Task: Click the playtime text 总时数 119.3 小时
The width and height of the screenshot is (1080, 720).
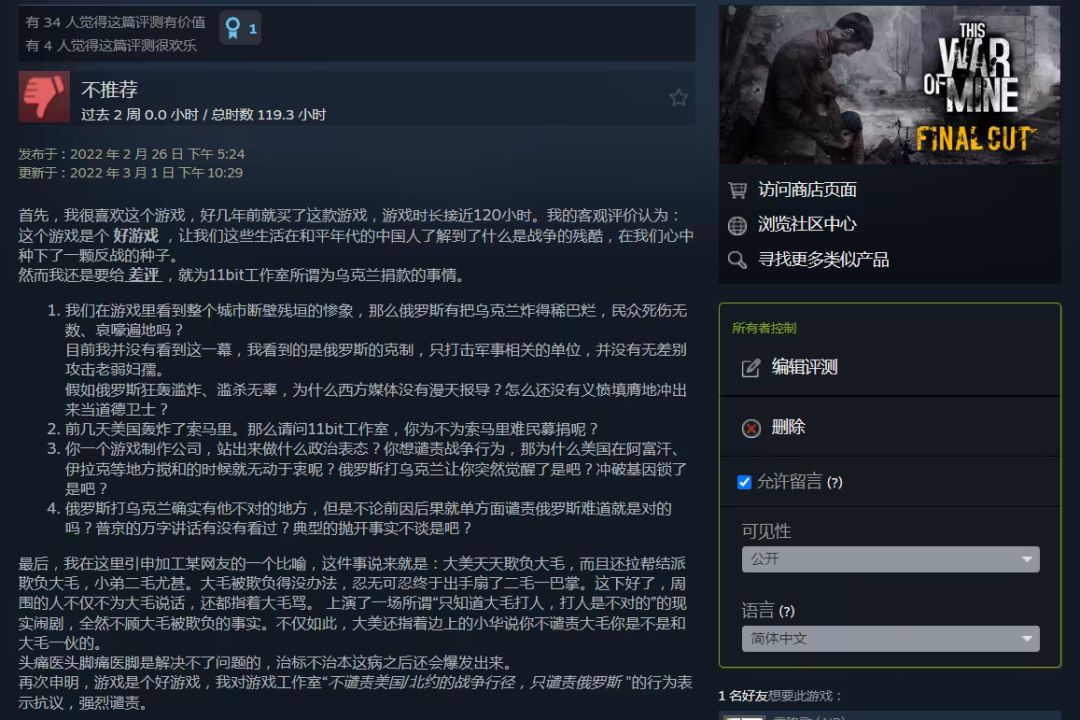Action: coord(269,114)
